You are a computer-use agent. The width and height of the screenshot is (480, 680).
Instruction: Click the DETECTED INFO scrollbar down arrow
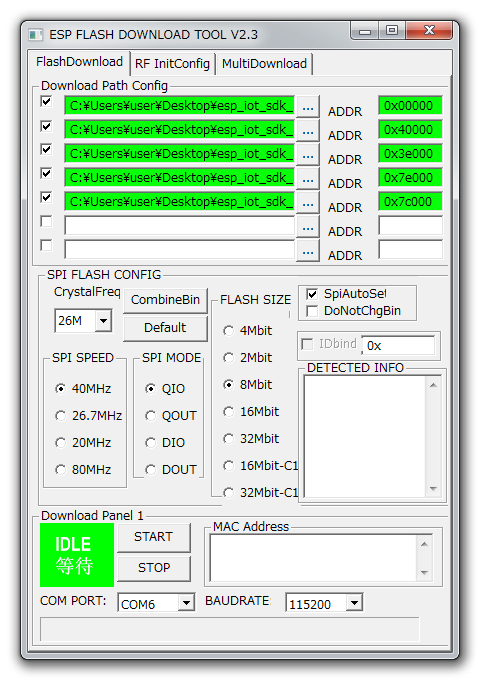[433, 489]
